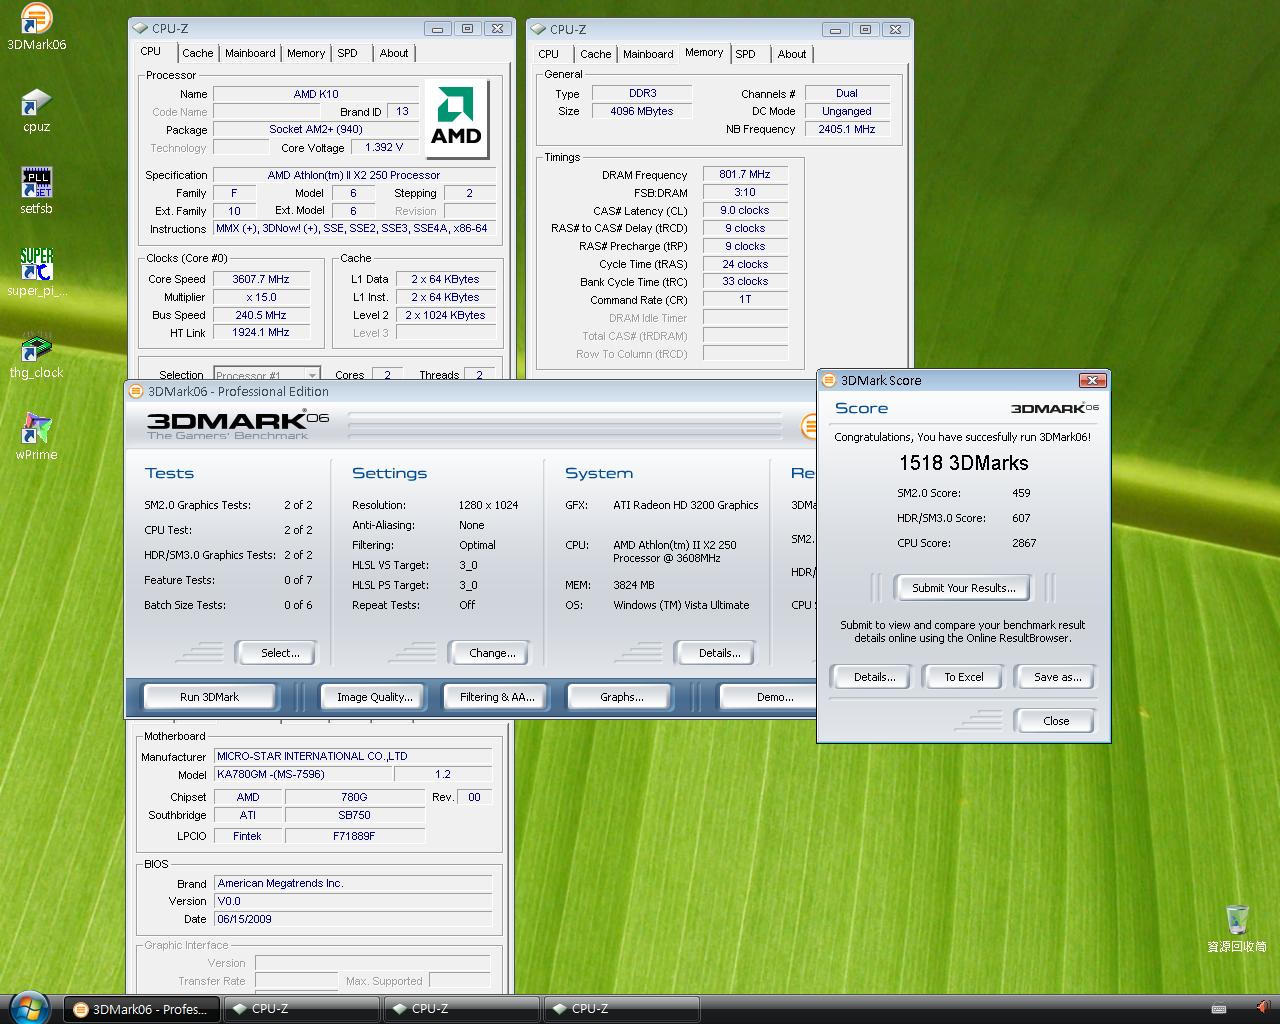Click the Core Speed value 3607.7 MHz
Viewport: 1280px width, 1024px height.
point(261,279)
